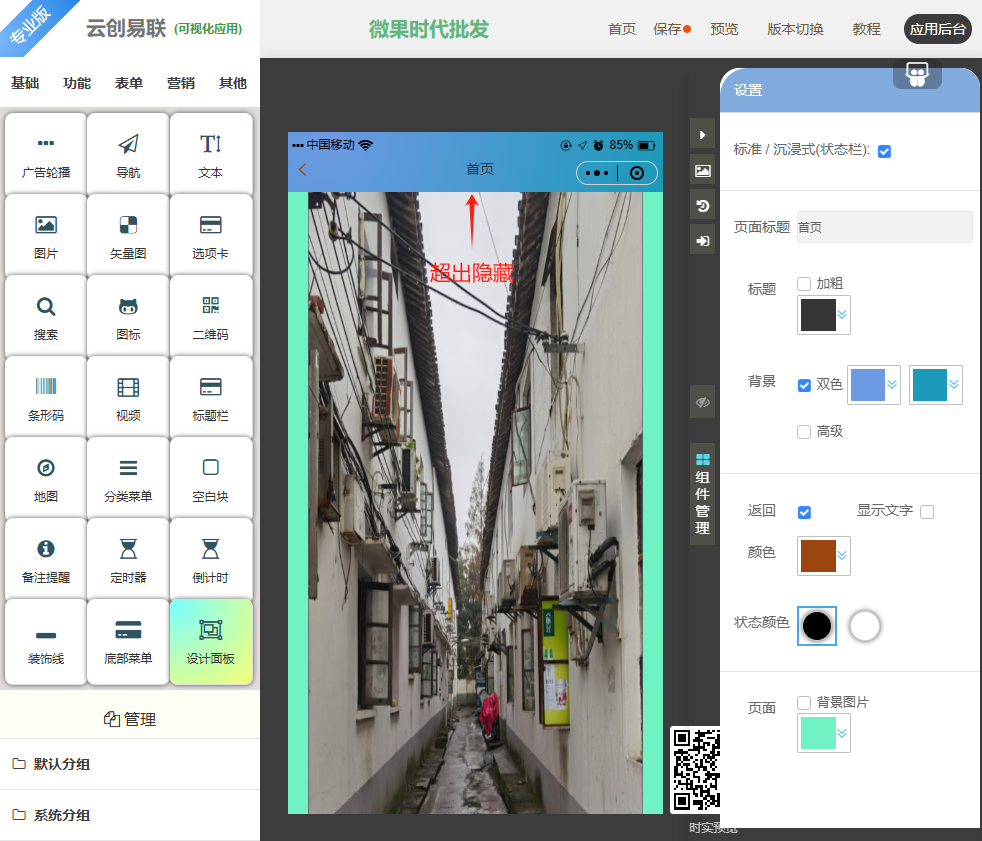Toggle the 标准/沉浸式 status bar checkbox
Image resolution: width=982 pixels, height=841 pixels.
884,151
